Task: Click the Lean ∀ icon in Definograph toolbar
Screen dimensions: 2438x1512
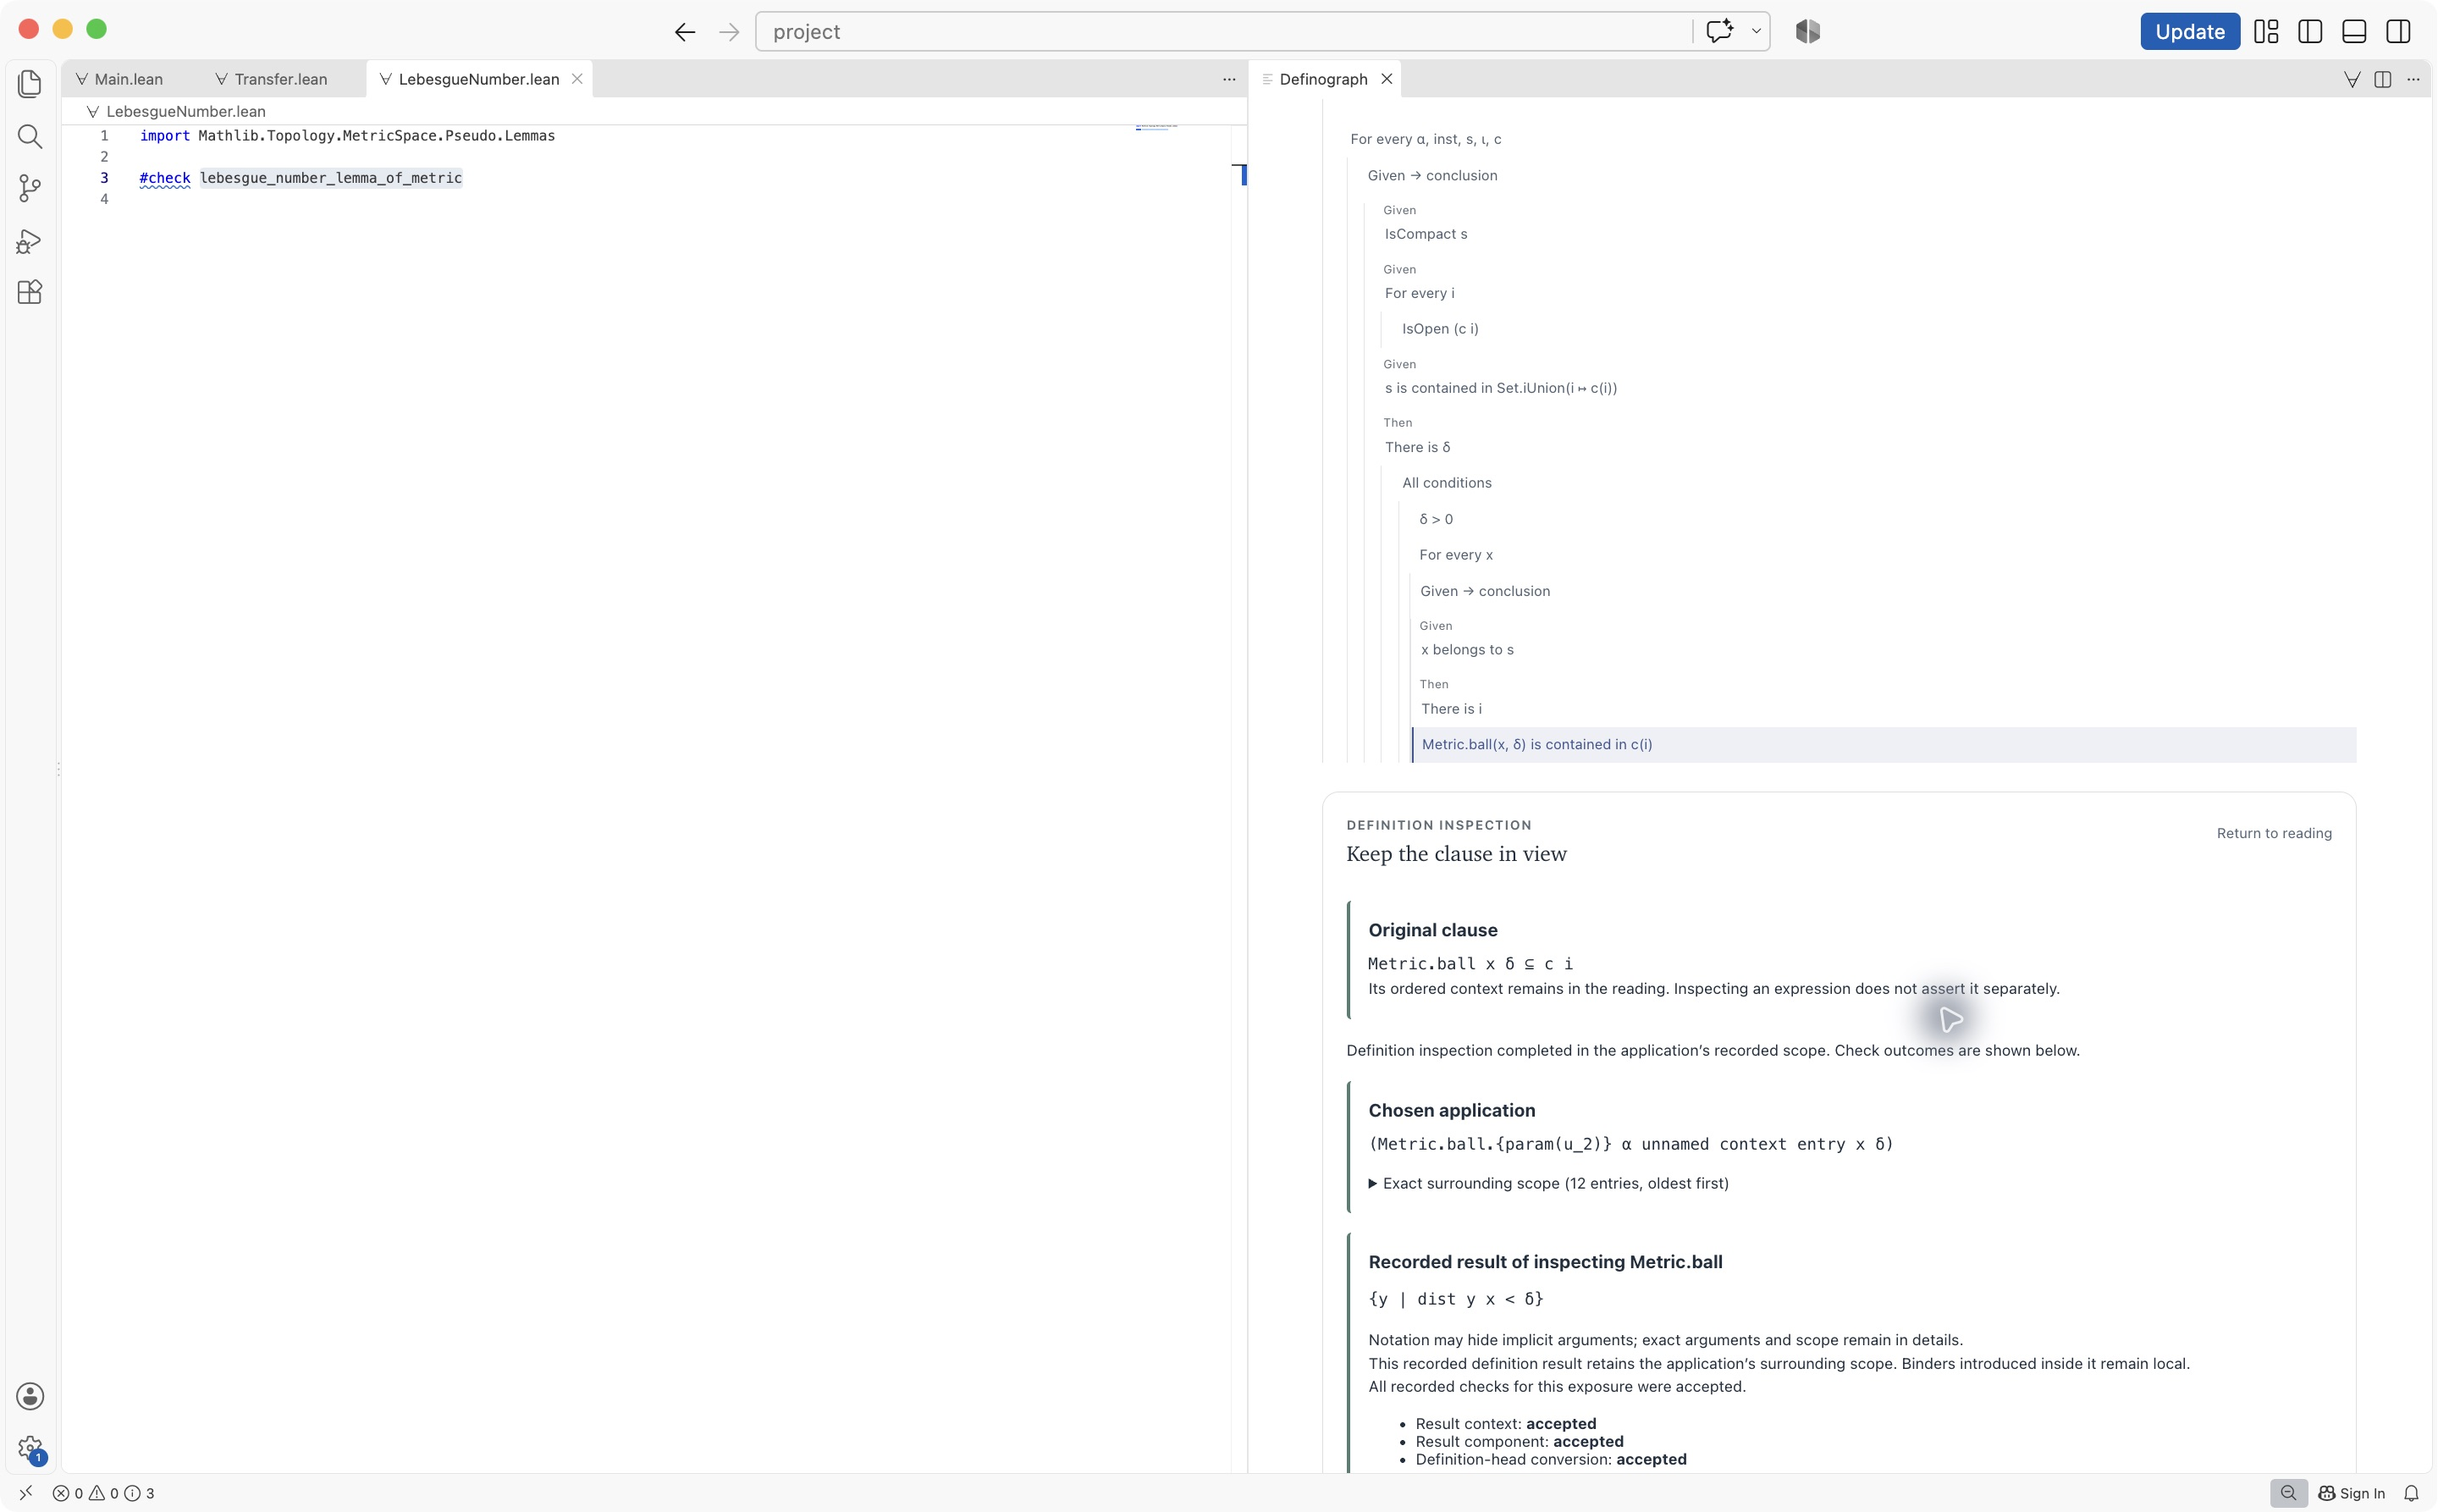Action: (2352, 79)
